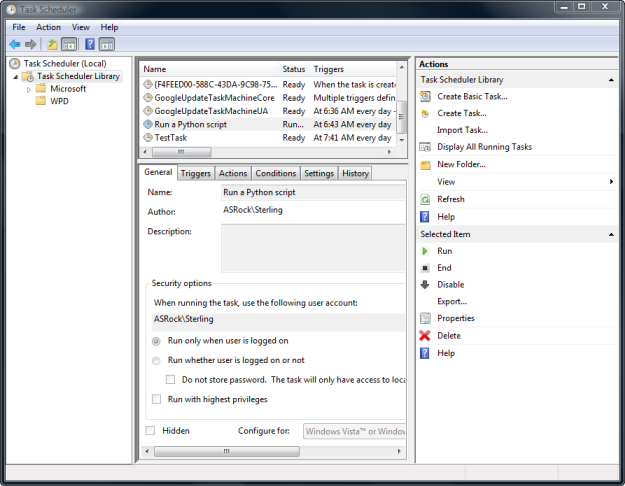The image size is (625, 486).
Task: Click the Up one level folder icon
Action: pos(52,44)
